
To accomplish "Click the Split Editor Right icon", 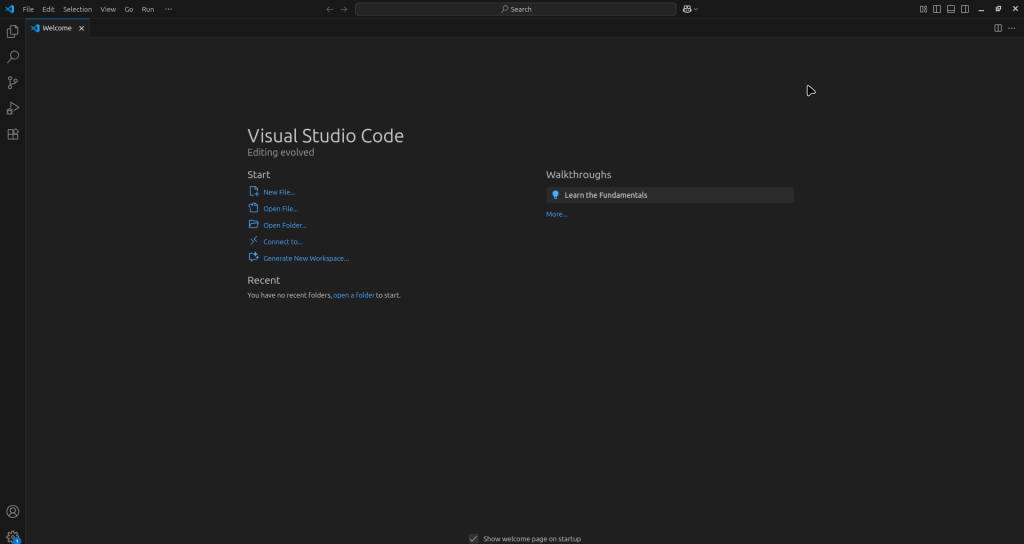I will tap(998, 28).
